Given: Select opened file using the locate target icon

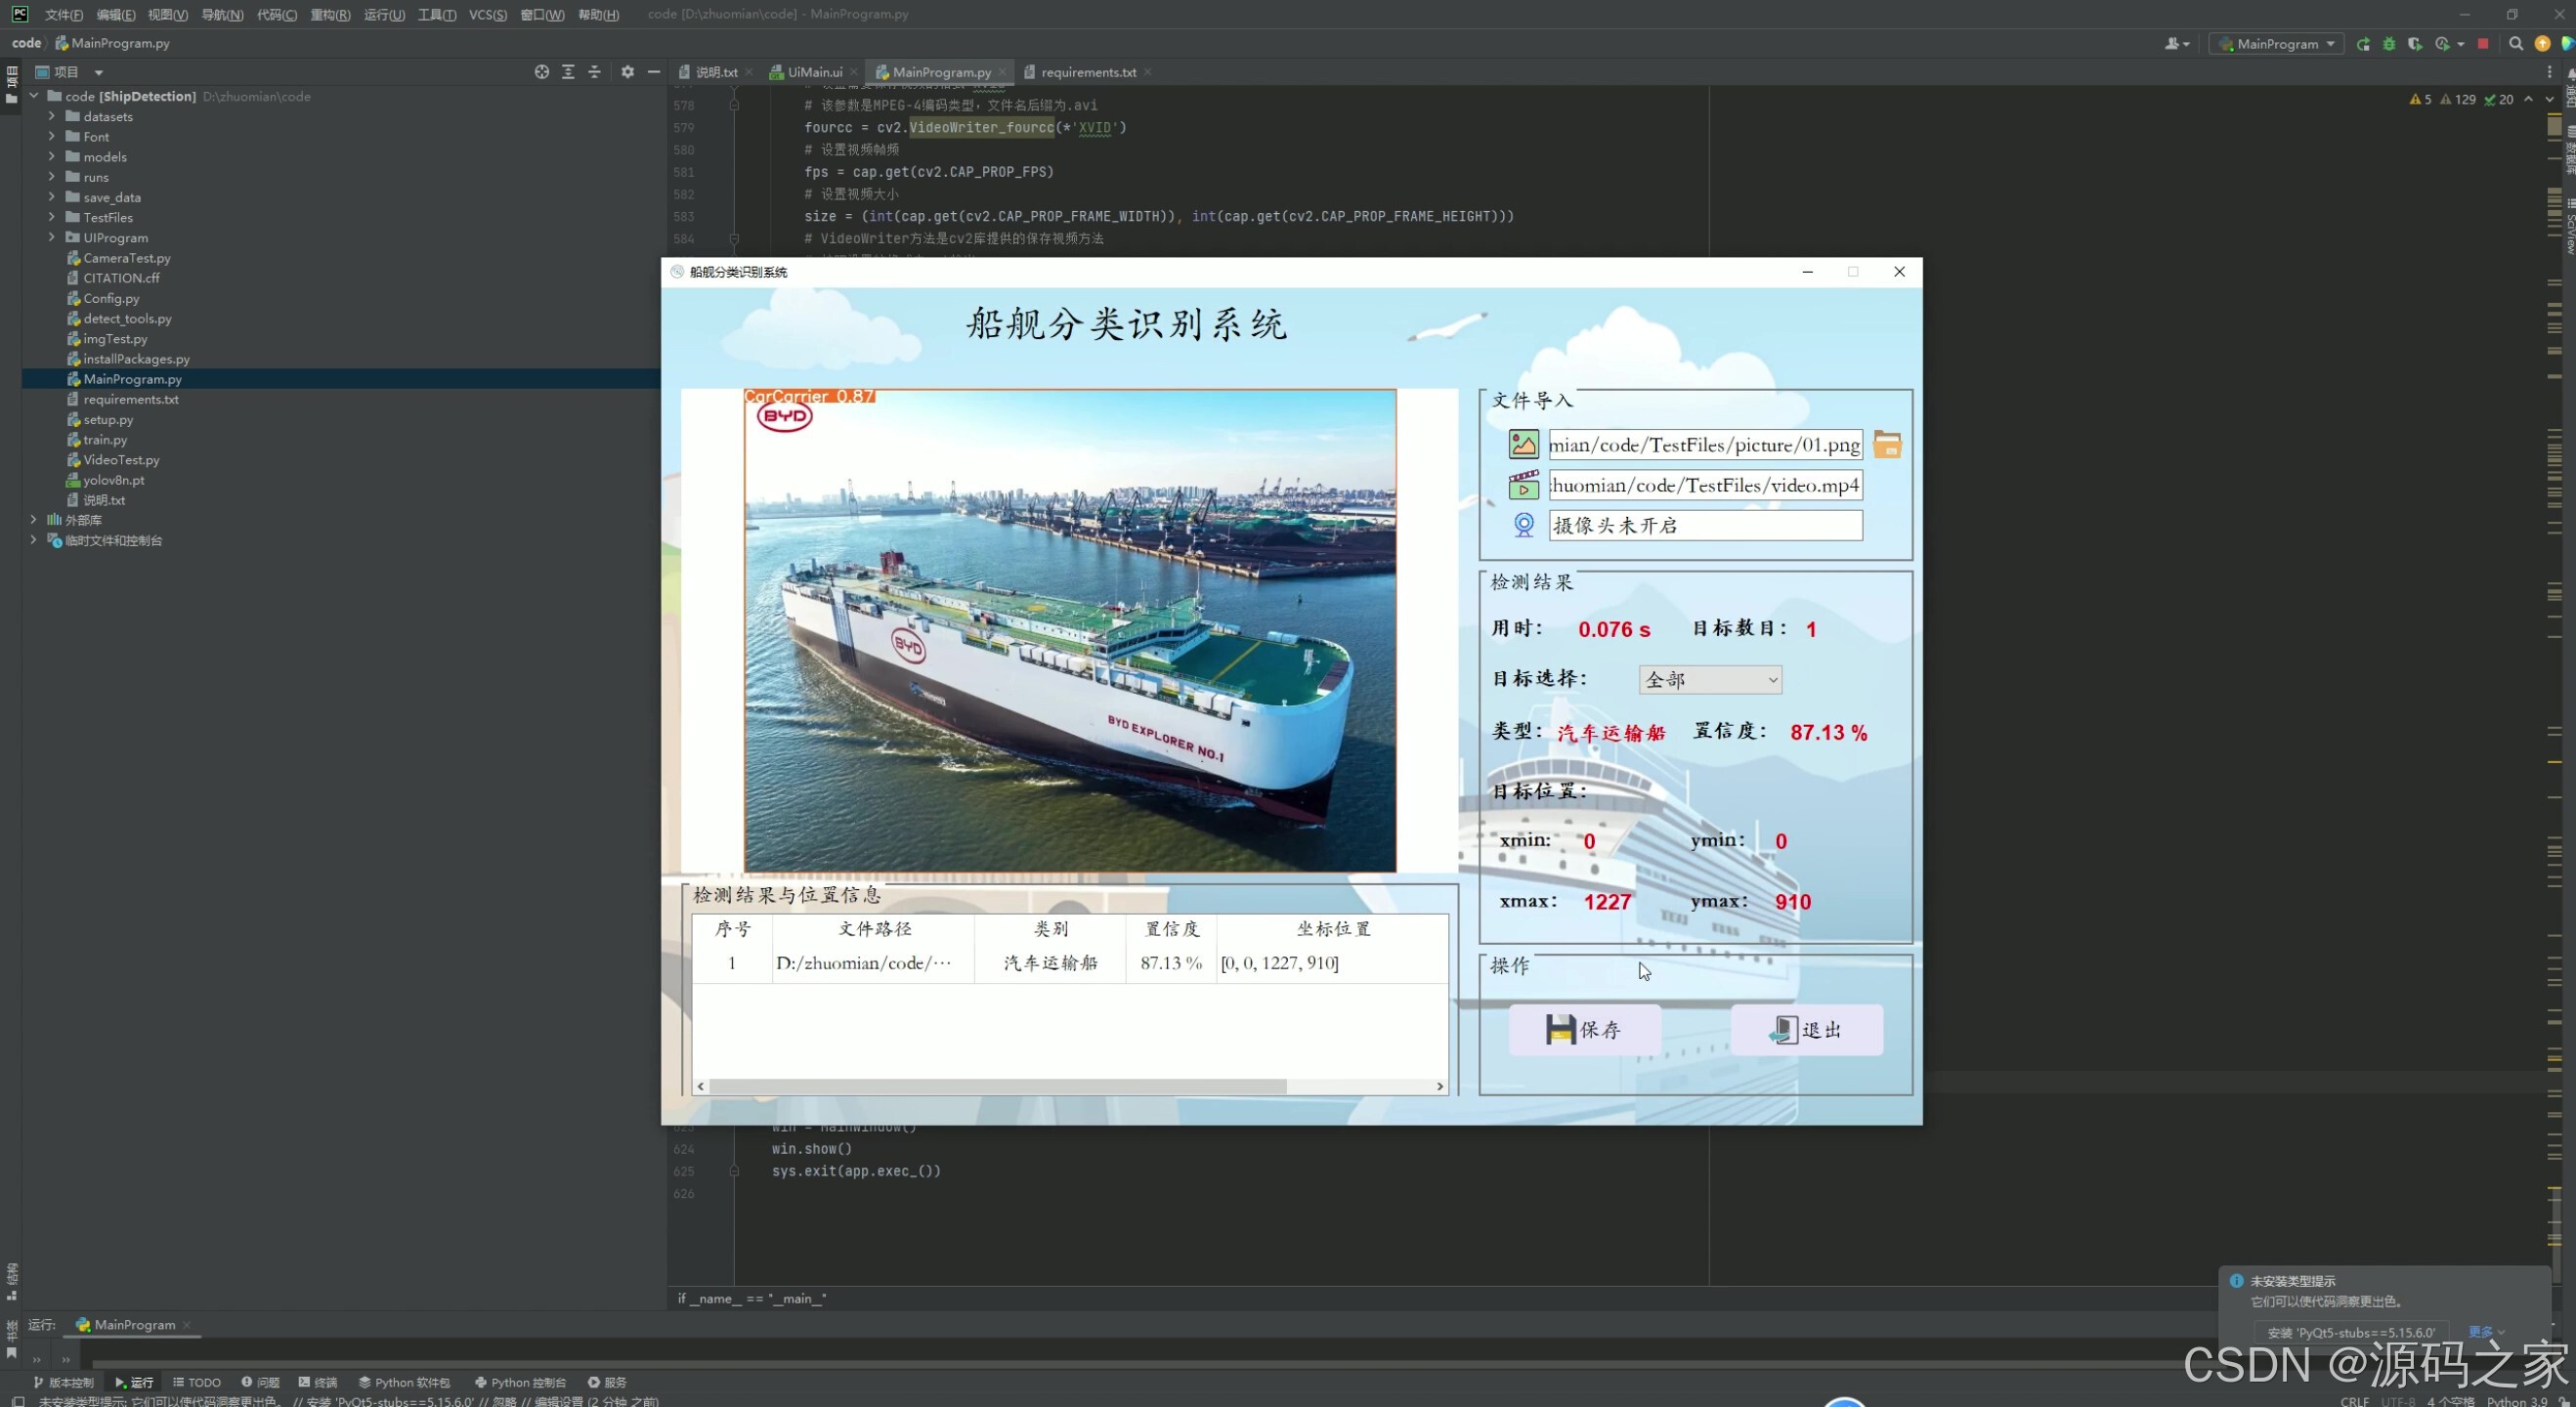Looking at the screenshot, I should click(542, 72).
